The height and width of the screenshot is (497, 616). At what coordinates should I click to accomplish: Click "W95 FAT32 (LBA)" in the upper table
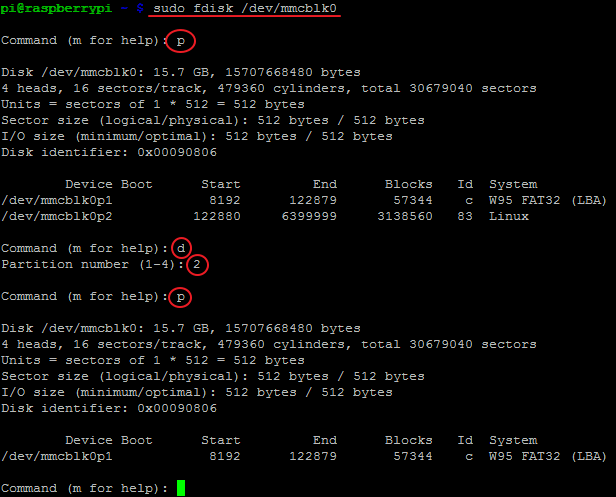tap(547, 200)
